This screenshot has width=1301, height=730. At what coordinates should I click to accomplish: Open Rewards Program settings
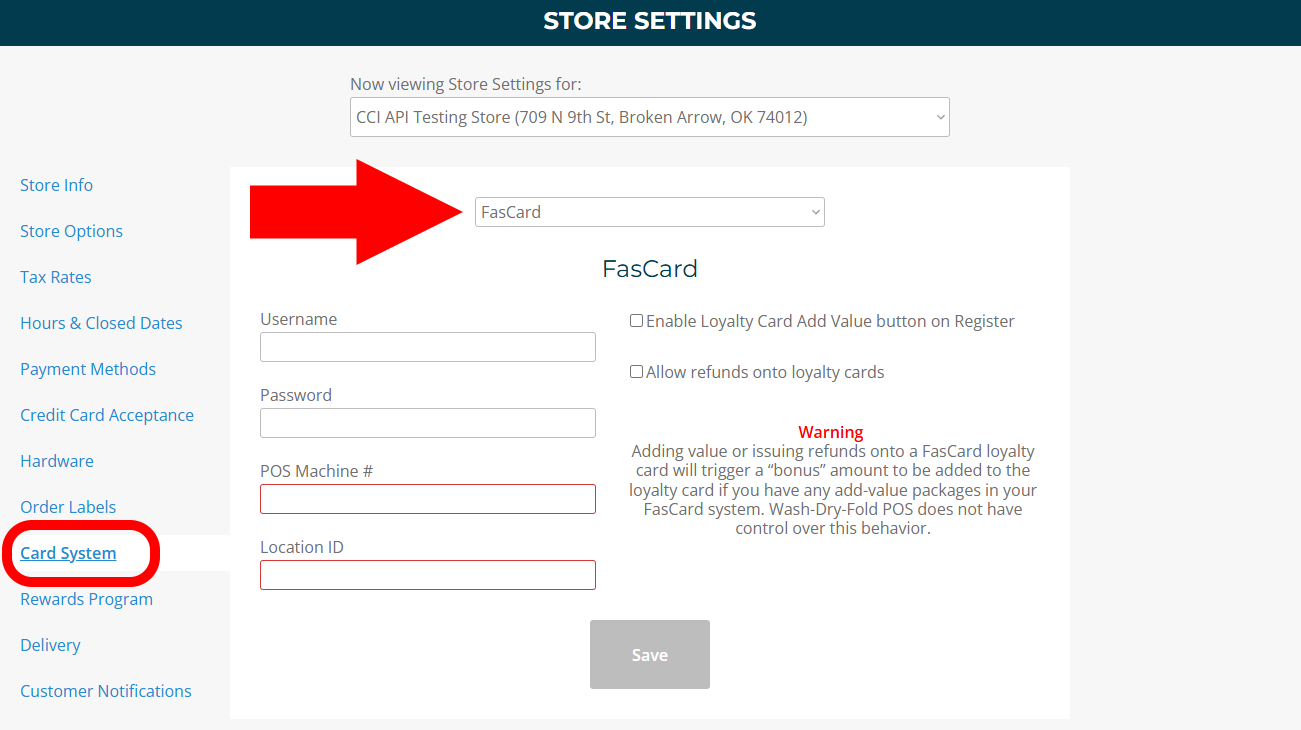[x=86, y=599]
